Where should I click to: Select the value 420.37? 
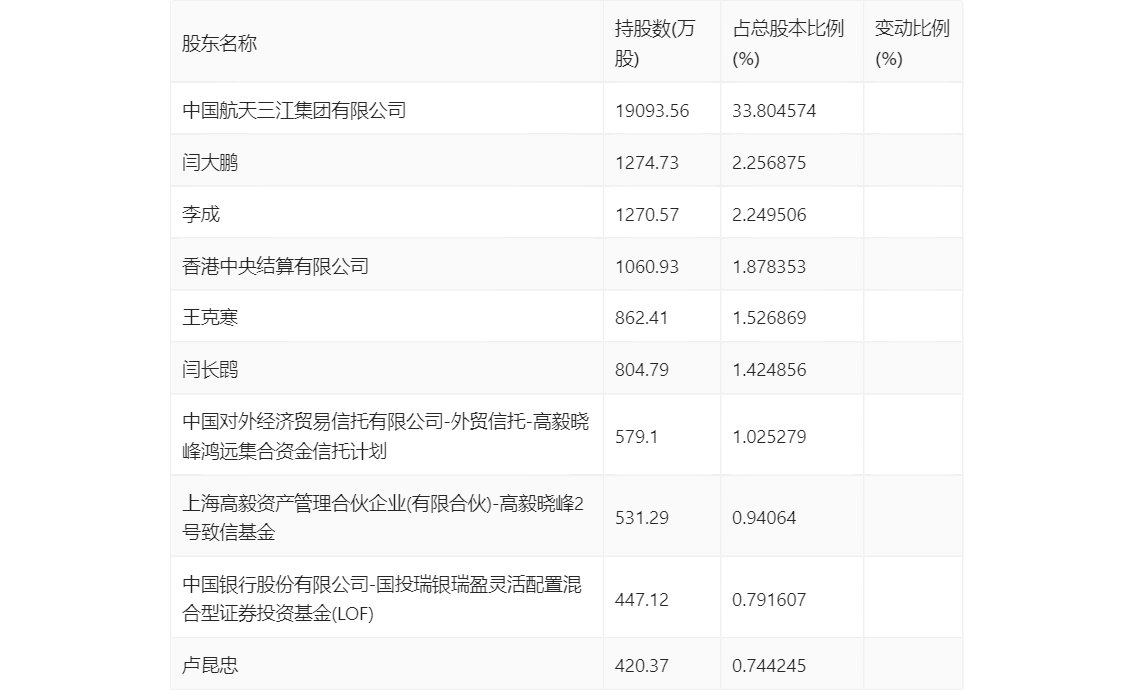pos(641,665)
